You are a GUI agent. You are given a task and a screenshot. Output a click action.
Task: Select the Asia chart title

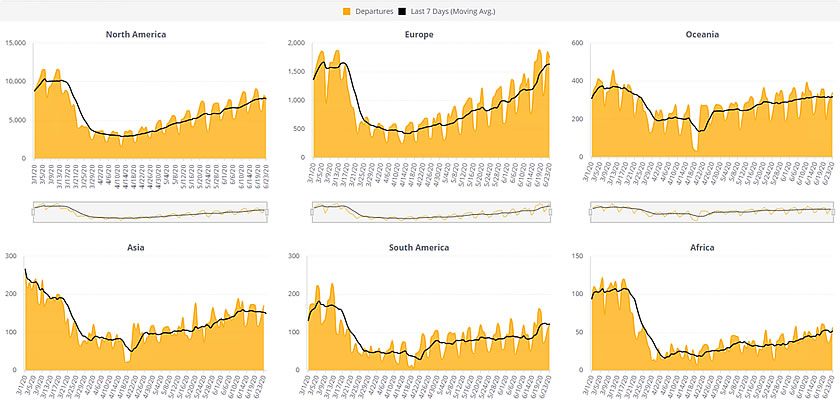point(136,247)
